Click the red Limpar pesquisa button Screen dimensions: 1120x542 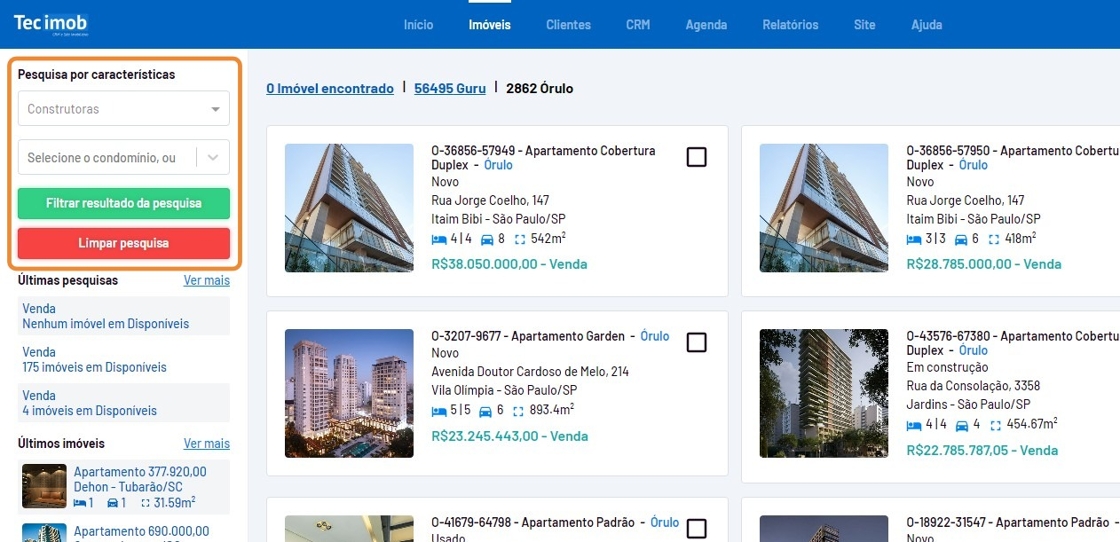click(x=123, y=243)
